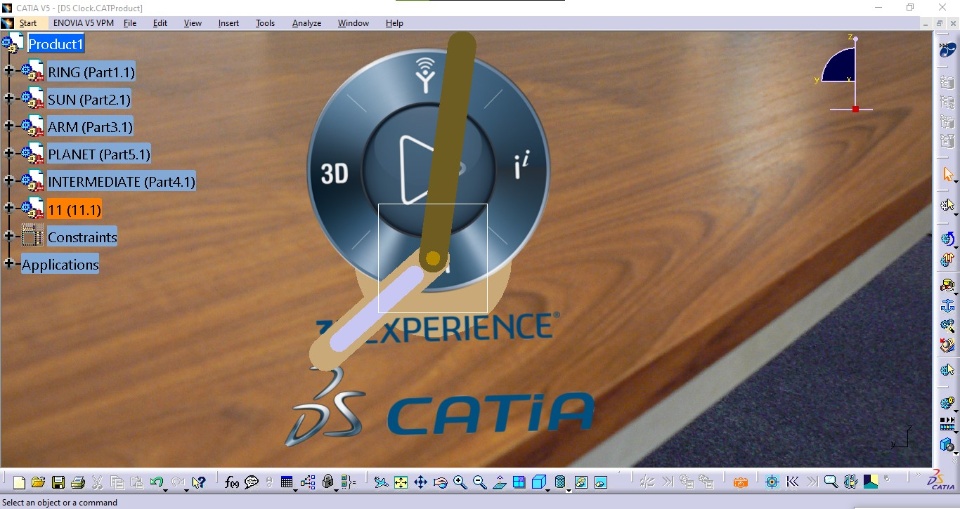This screenshot has width=960, height=509.
Task: Pick the Select arrow tool on right toolbar
Action: coord(947,175)
